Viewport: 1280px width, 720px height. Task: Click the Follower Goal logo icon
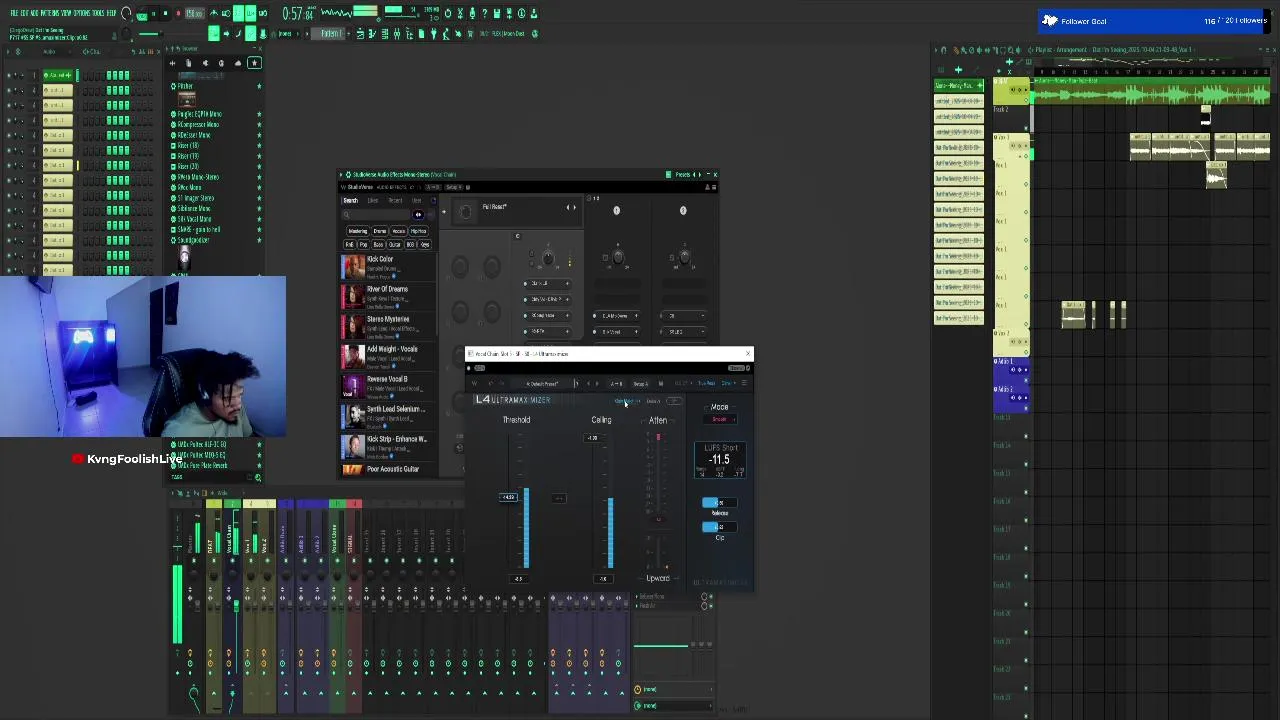click(x=1050, y=20)
